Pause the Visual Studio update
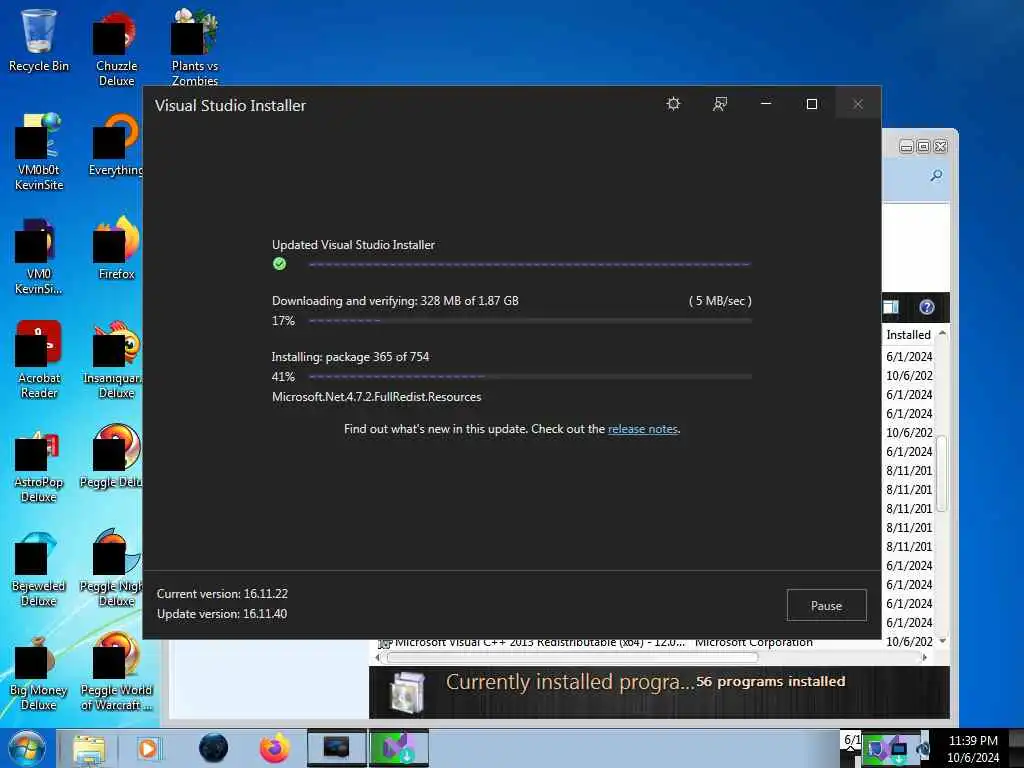The image size is (1024, 768). pos(826,605)
